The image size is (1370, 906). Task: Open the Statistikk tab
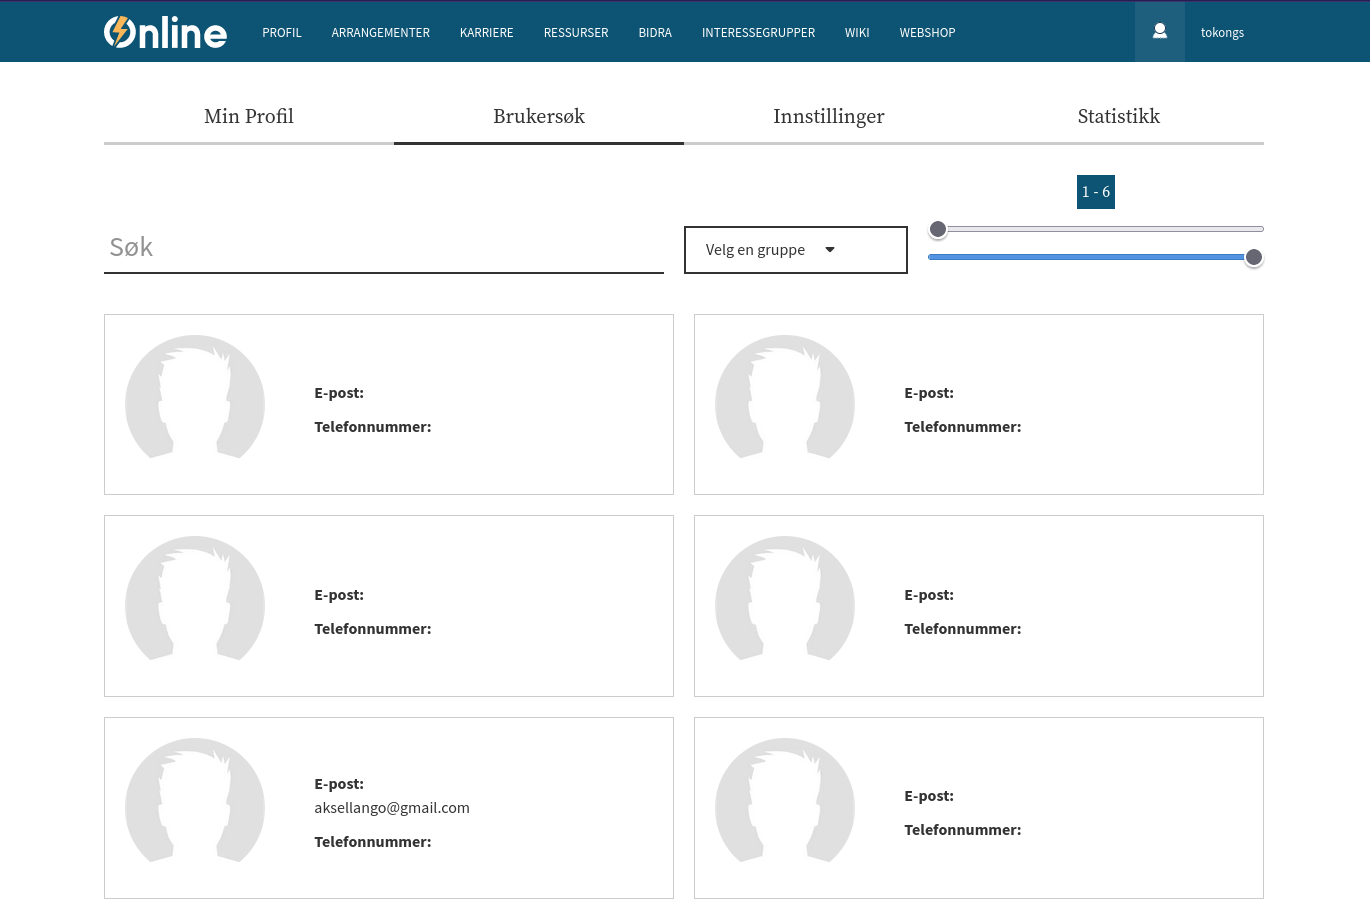coord(1118,117)
